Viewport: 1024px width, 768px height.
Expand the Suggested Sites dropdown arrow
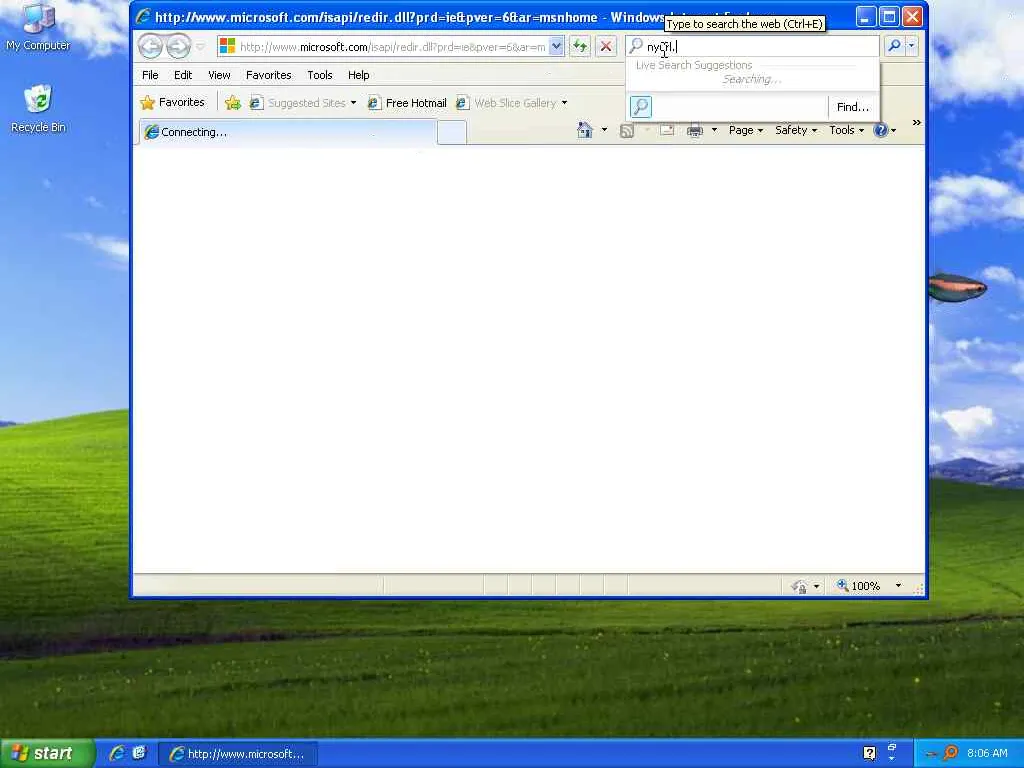click(x=353, y=103)
